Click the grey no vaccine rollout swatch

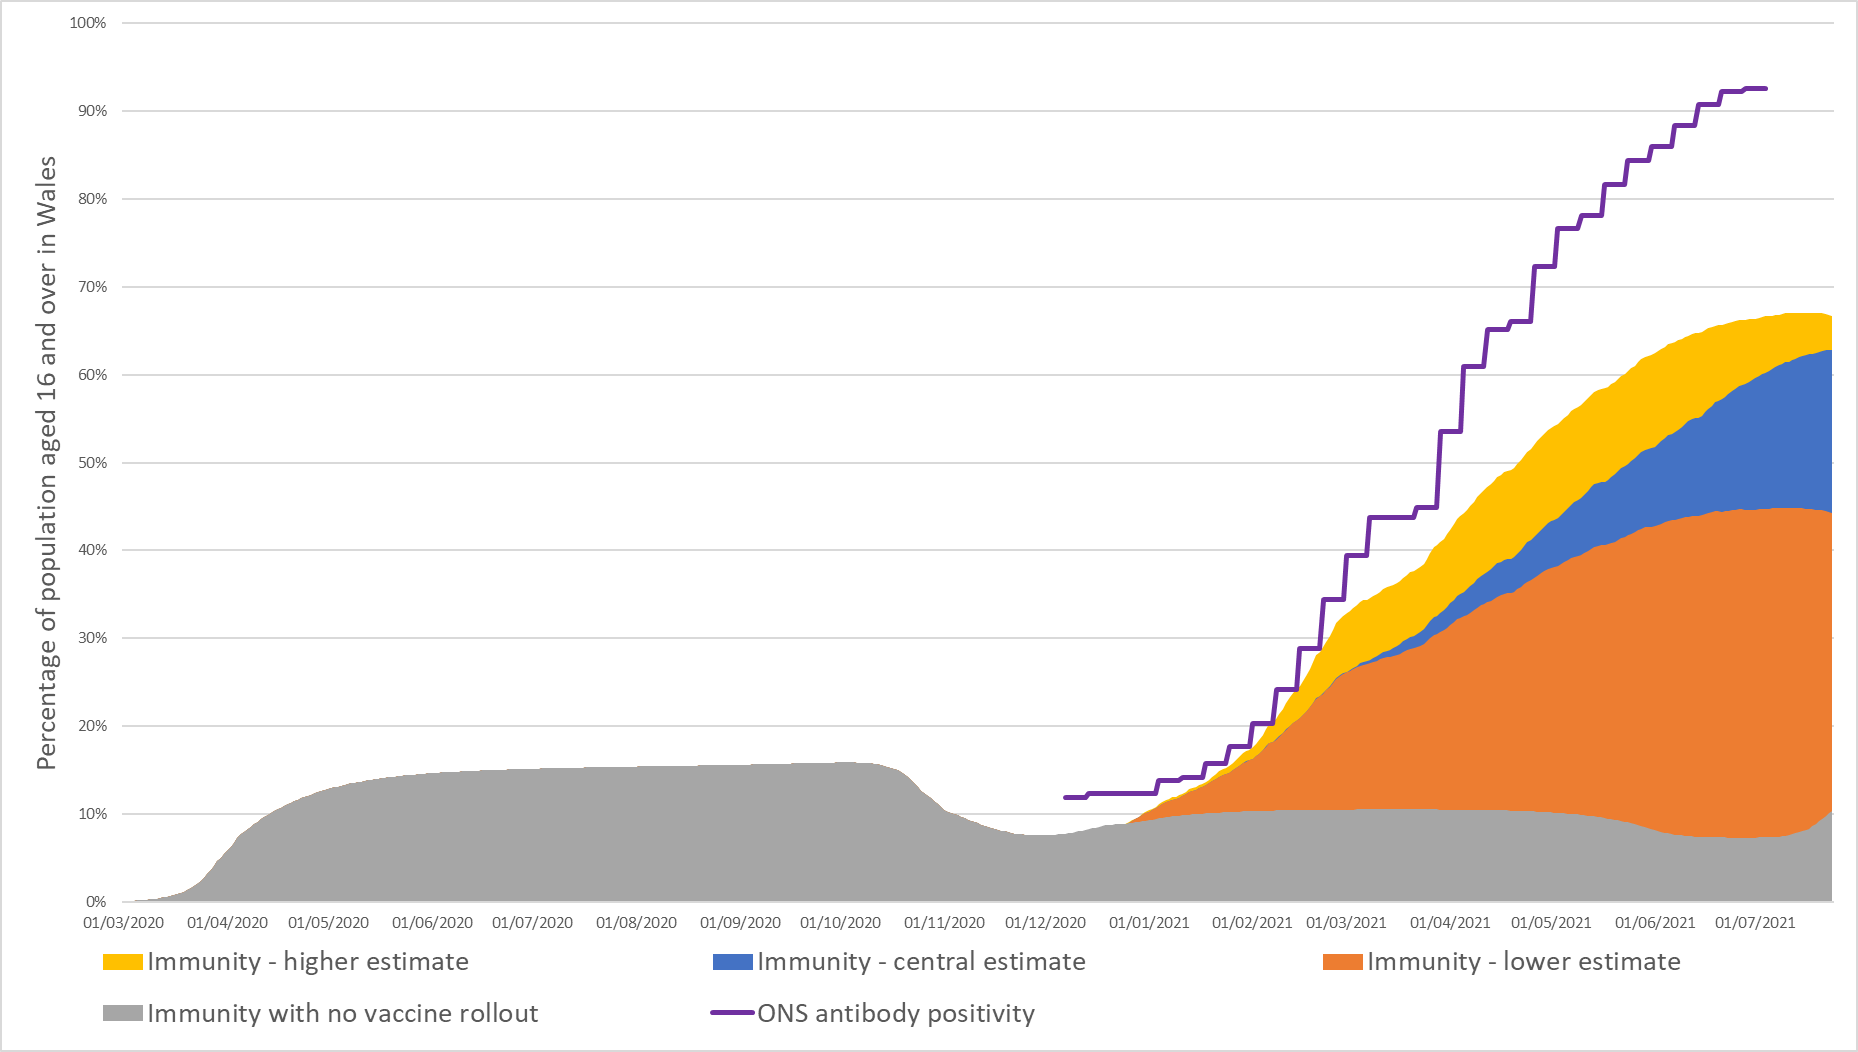(122, 1014)
